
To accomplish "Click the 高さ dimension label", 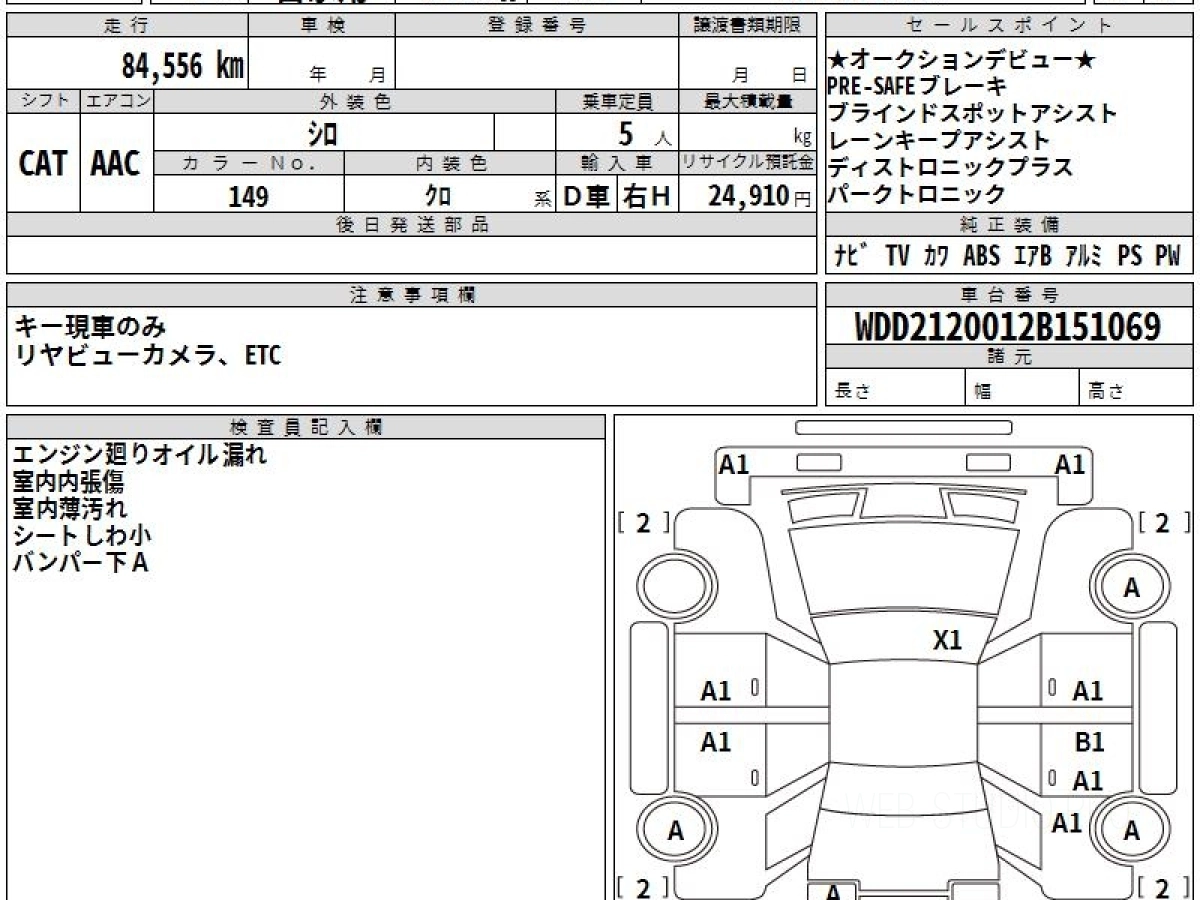I will point(1107,391).
